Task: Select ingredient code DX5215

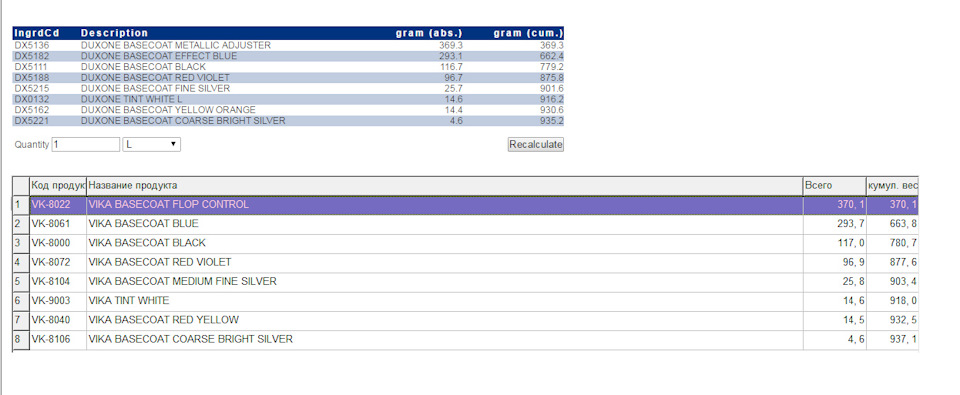Action: coord(32,89)
